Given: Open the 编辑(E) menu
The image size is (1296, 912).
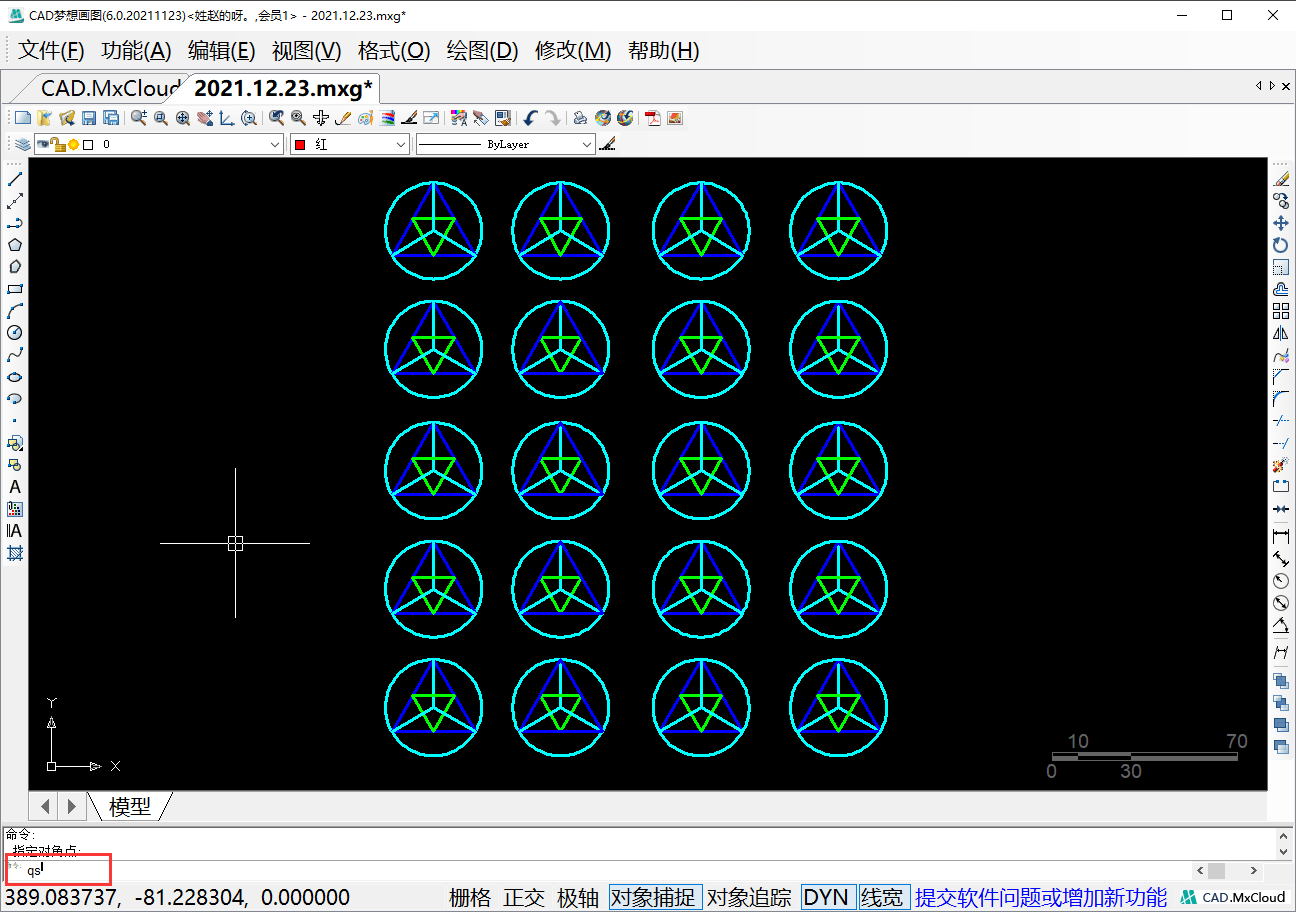Looking at the screenshot, I should pos(222,51).
